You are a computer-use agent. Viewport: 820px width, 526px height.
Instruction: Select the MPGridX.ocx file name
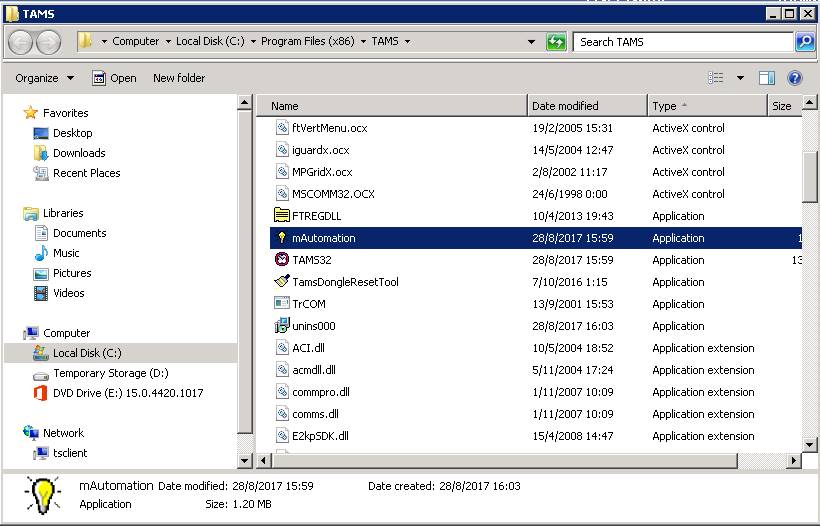tap(322, 172)
